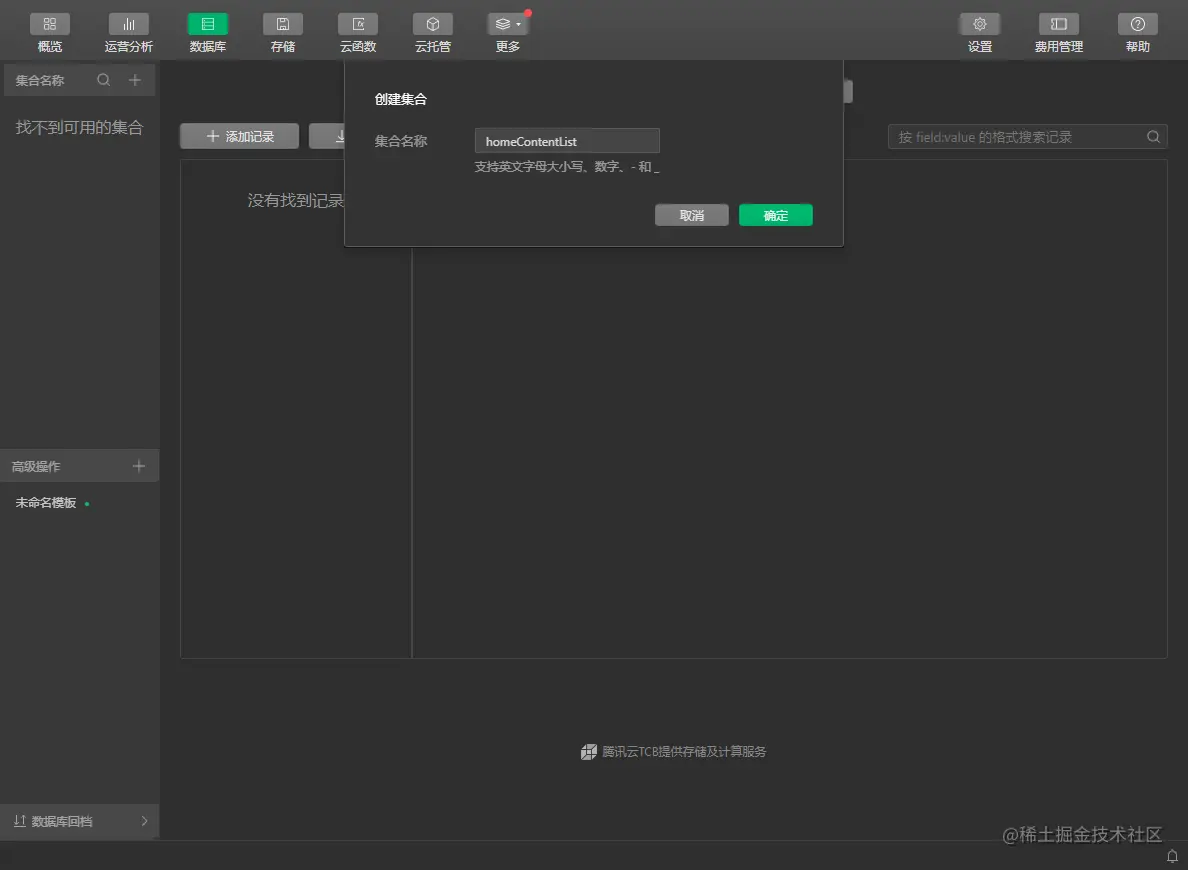Click the 腾讯云TCB提供存储及计算服务 footer text
Viewport: 1188px width, 870px height.
[684, 752]
